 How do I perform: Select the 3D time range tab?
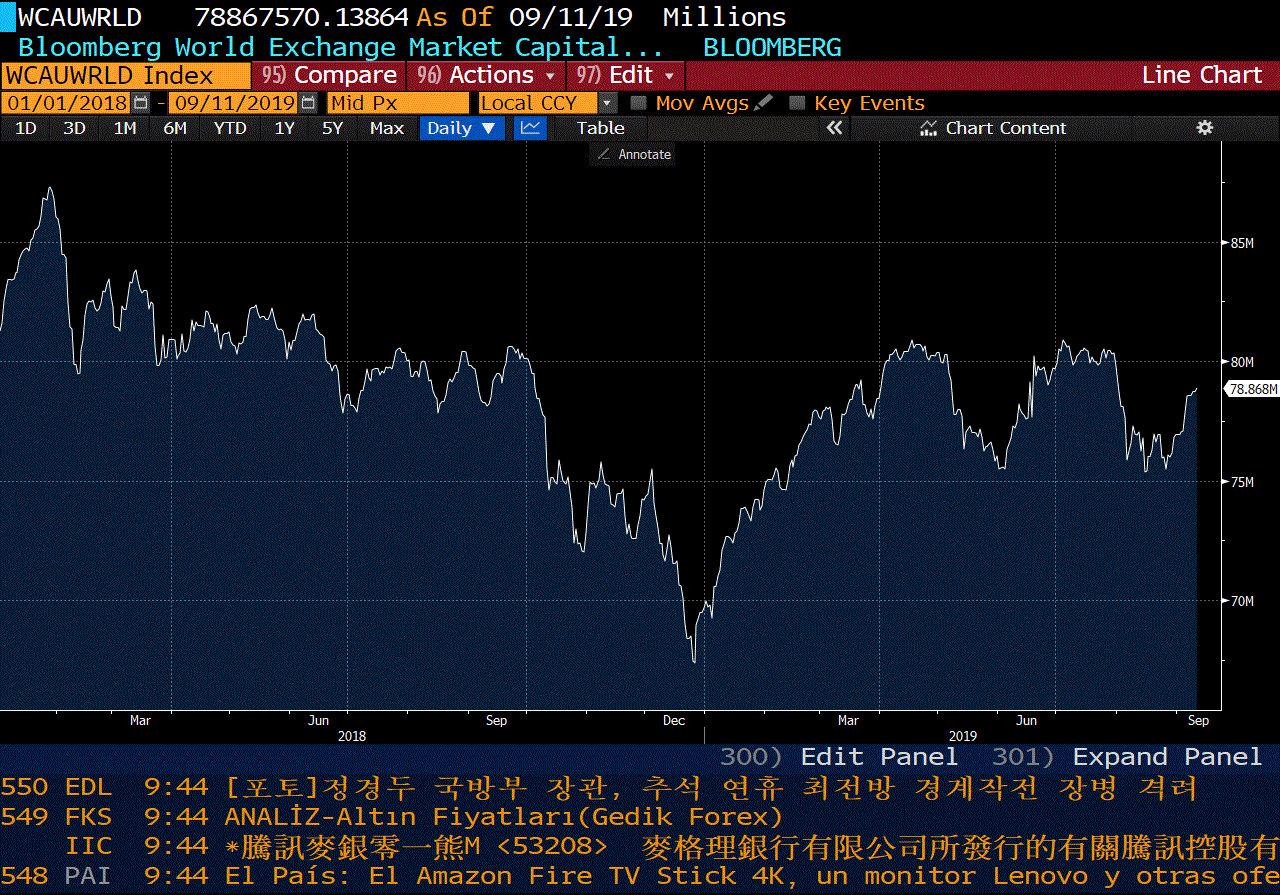click(x=74, y=128)
